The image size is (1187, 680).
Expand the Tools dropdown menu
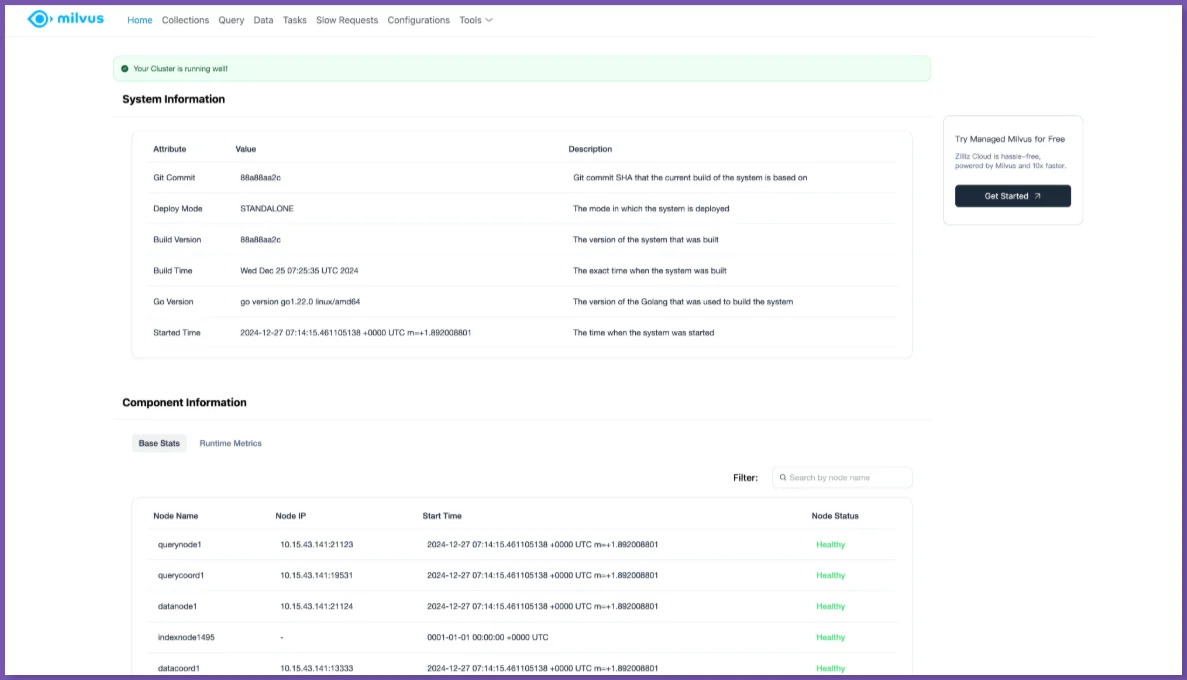tap(475, 20)
